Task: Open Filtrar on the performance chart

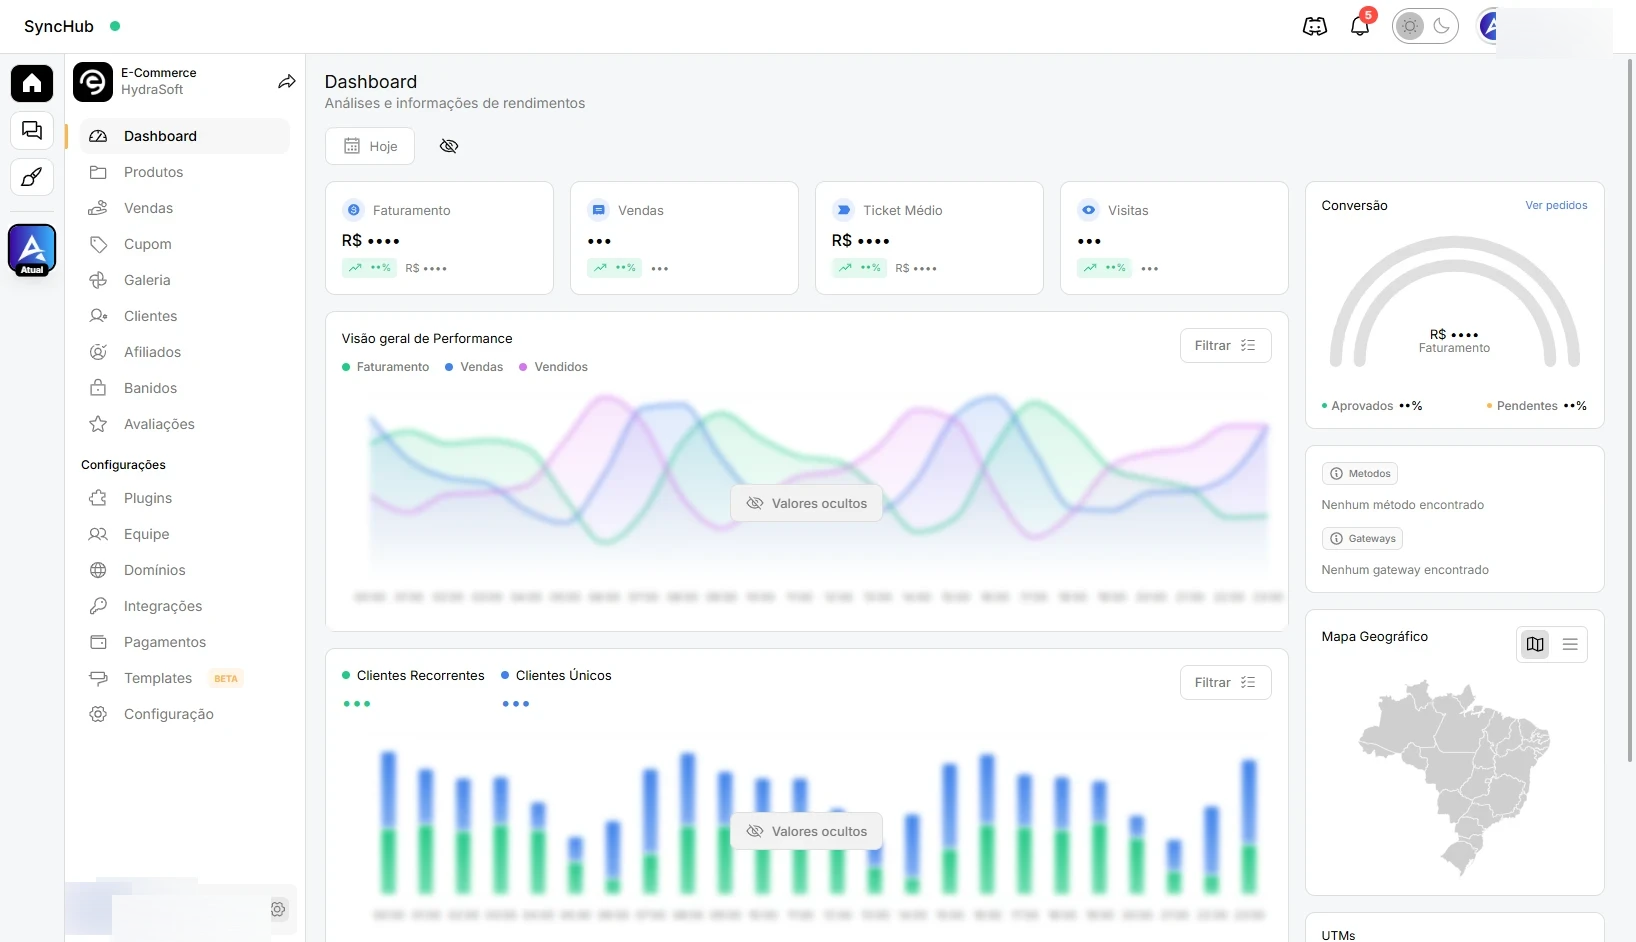Action: (1225, 345)
